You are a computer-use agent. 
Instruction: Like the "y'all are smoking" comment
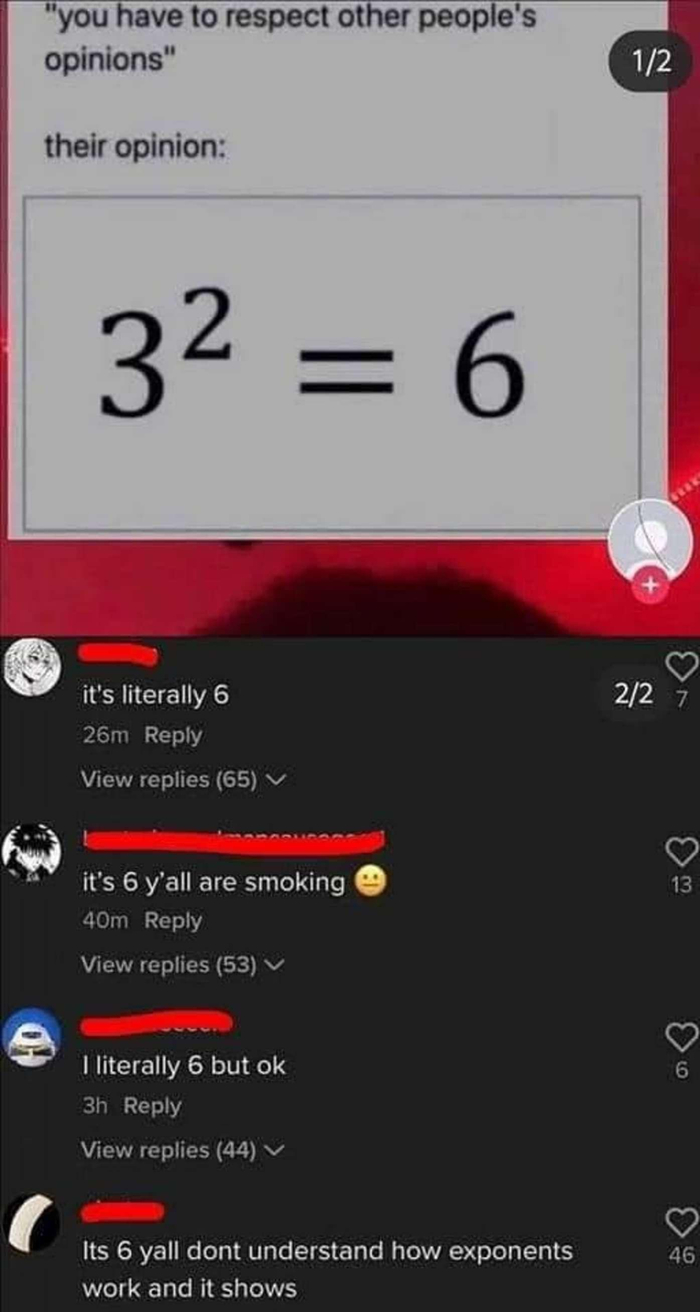point(679,851)
